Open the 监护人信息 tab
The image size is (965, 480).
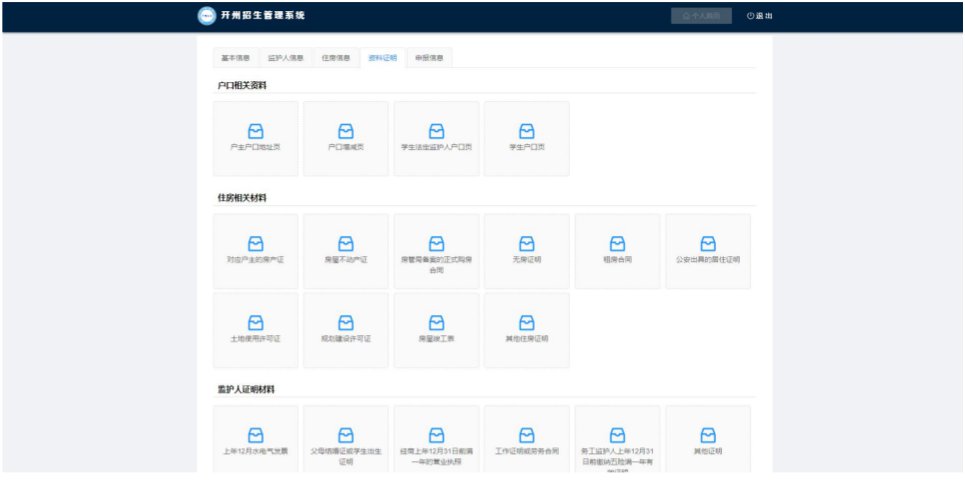[285, 58]
